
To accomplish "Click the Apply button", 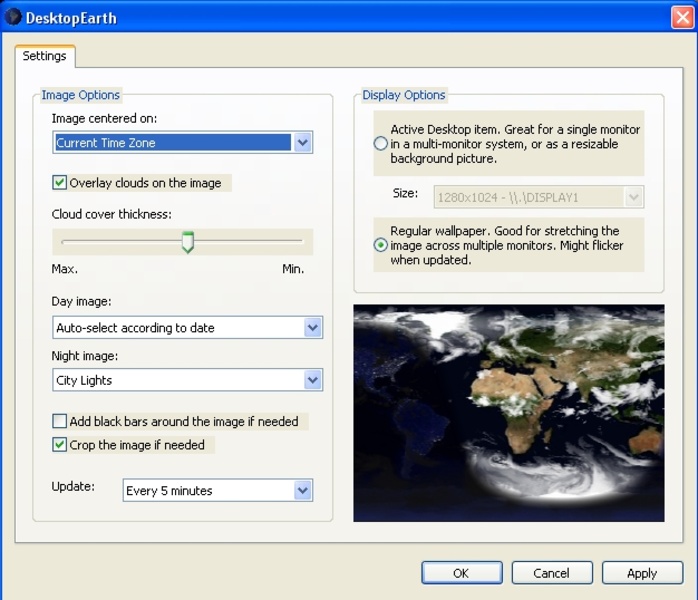I will 642,573.
